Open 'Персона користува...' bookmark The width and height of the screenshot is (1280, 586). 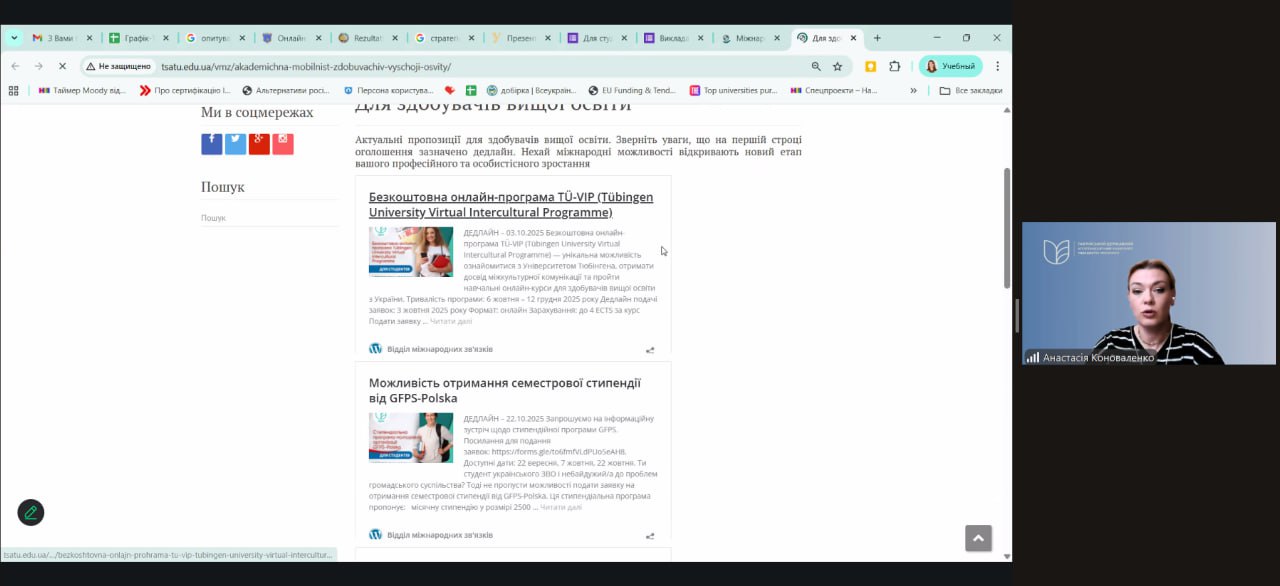(x=388, y=90)
